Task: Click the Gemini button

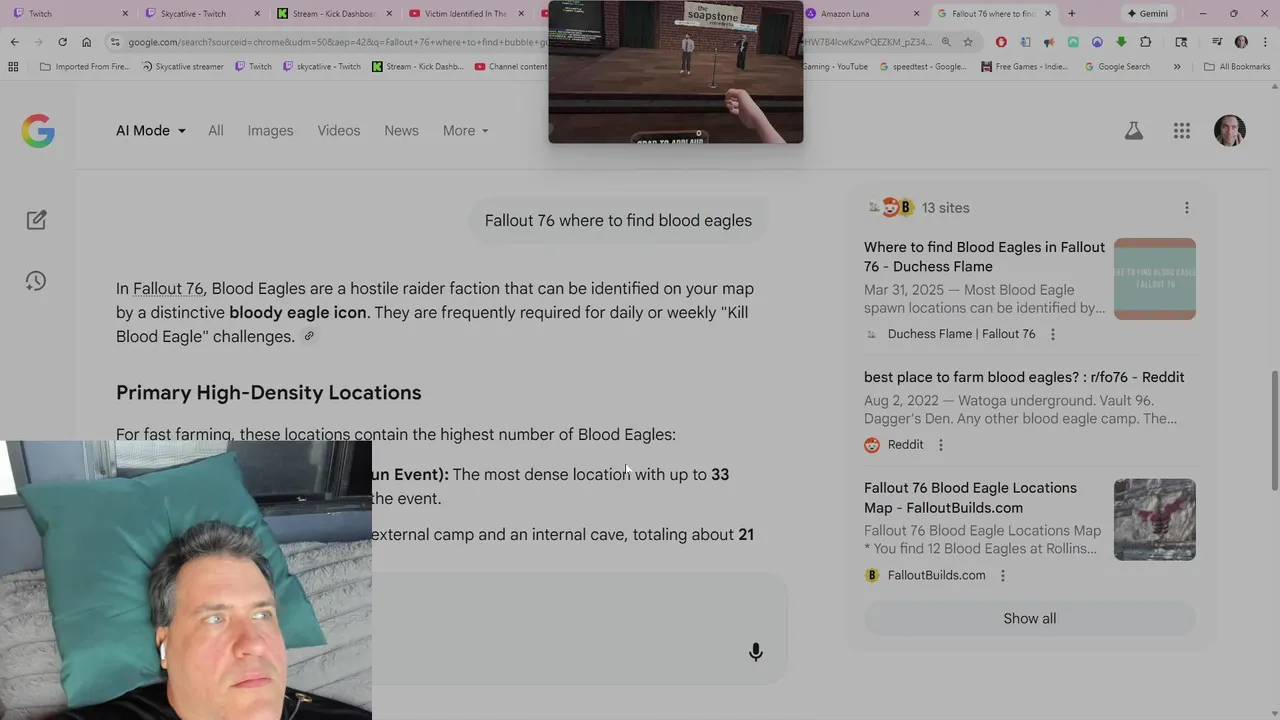Action: click(x=1147, y=14)
